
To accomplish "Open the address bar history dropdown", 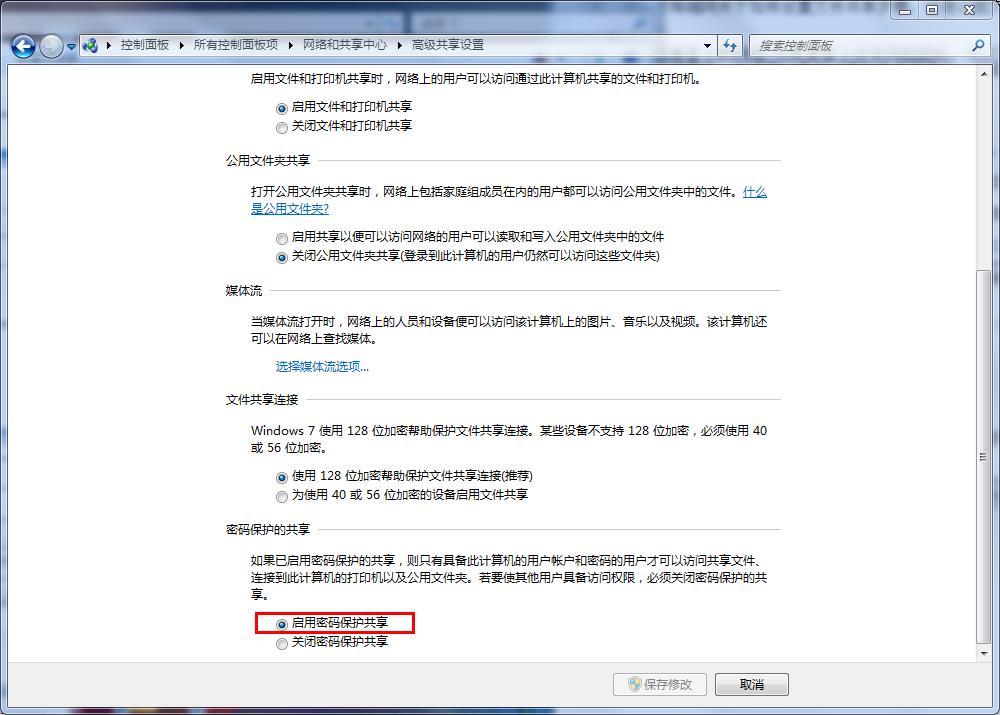I will coord(706,45).
